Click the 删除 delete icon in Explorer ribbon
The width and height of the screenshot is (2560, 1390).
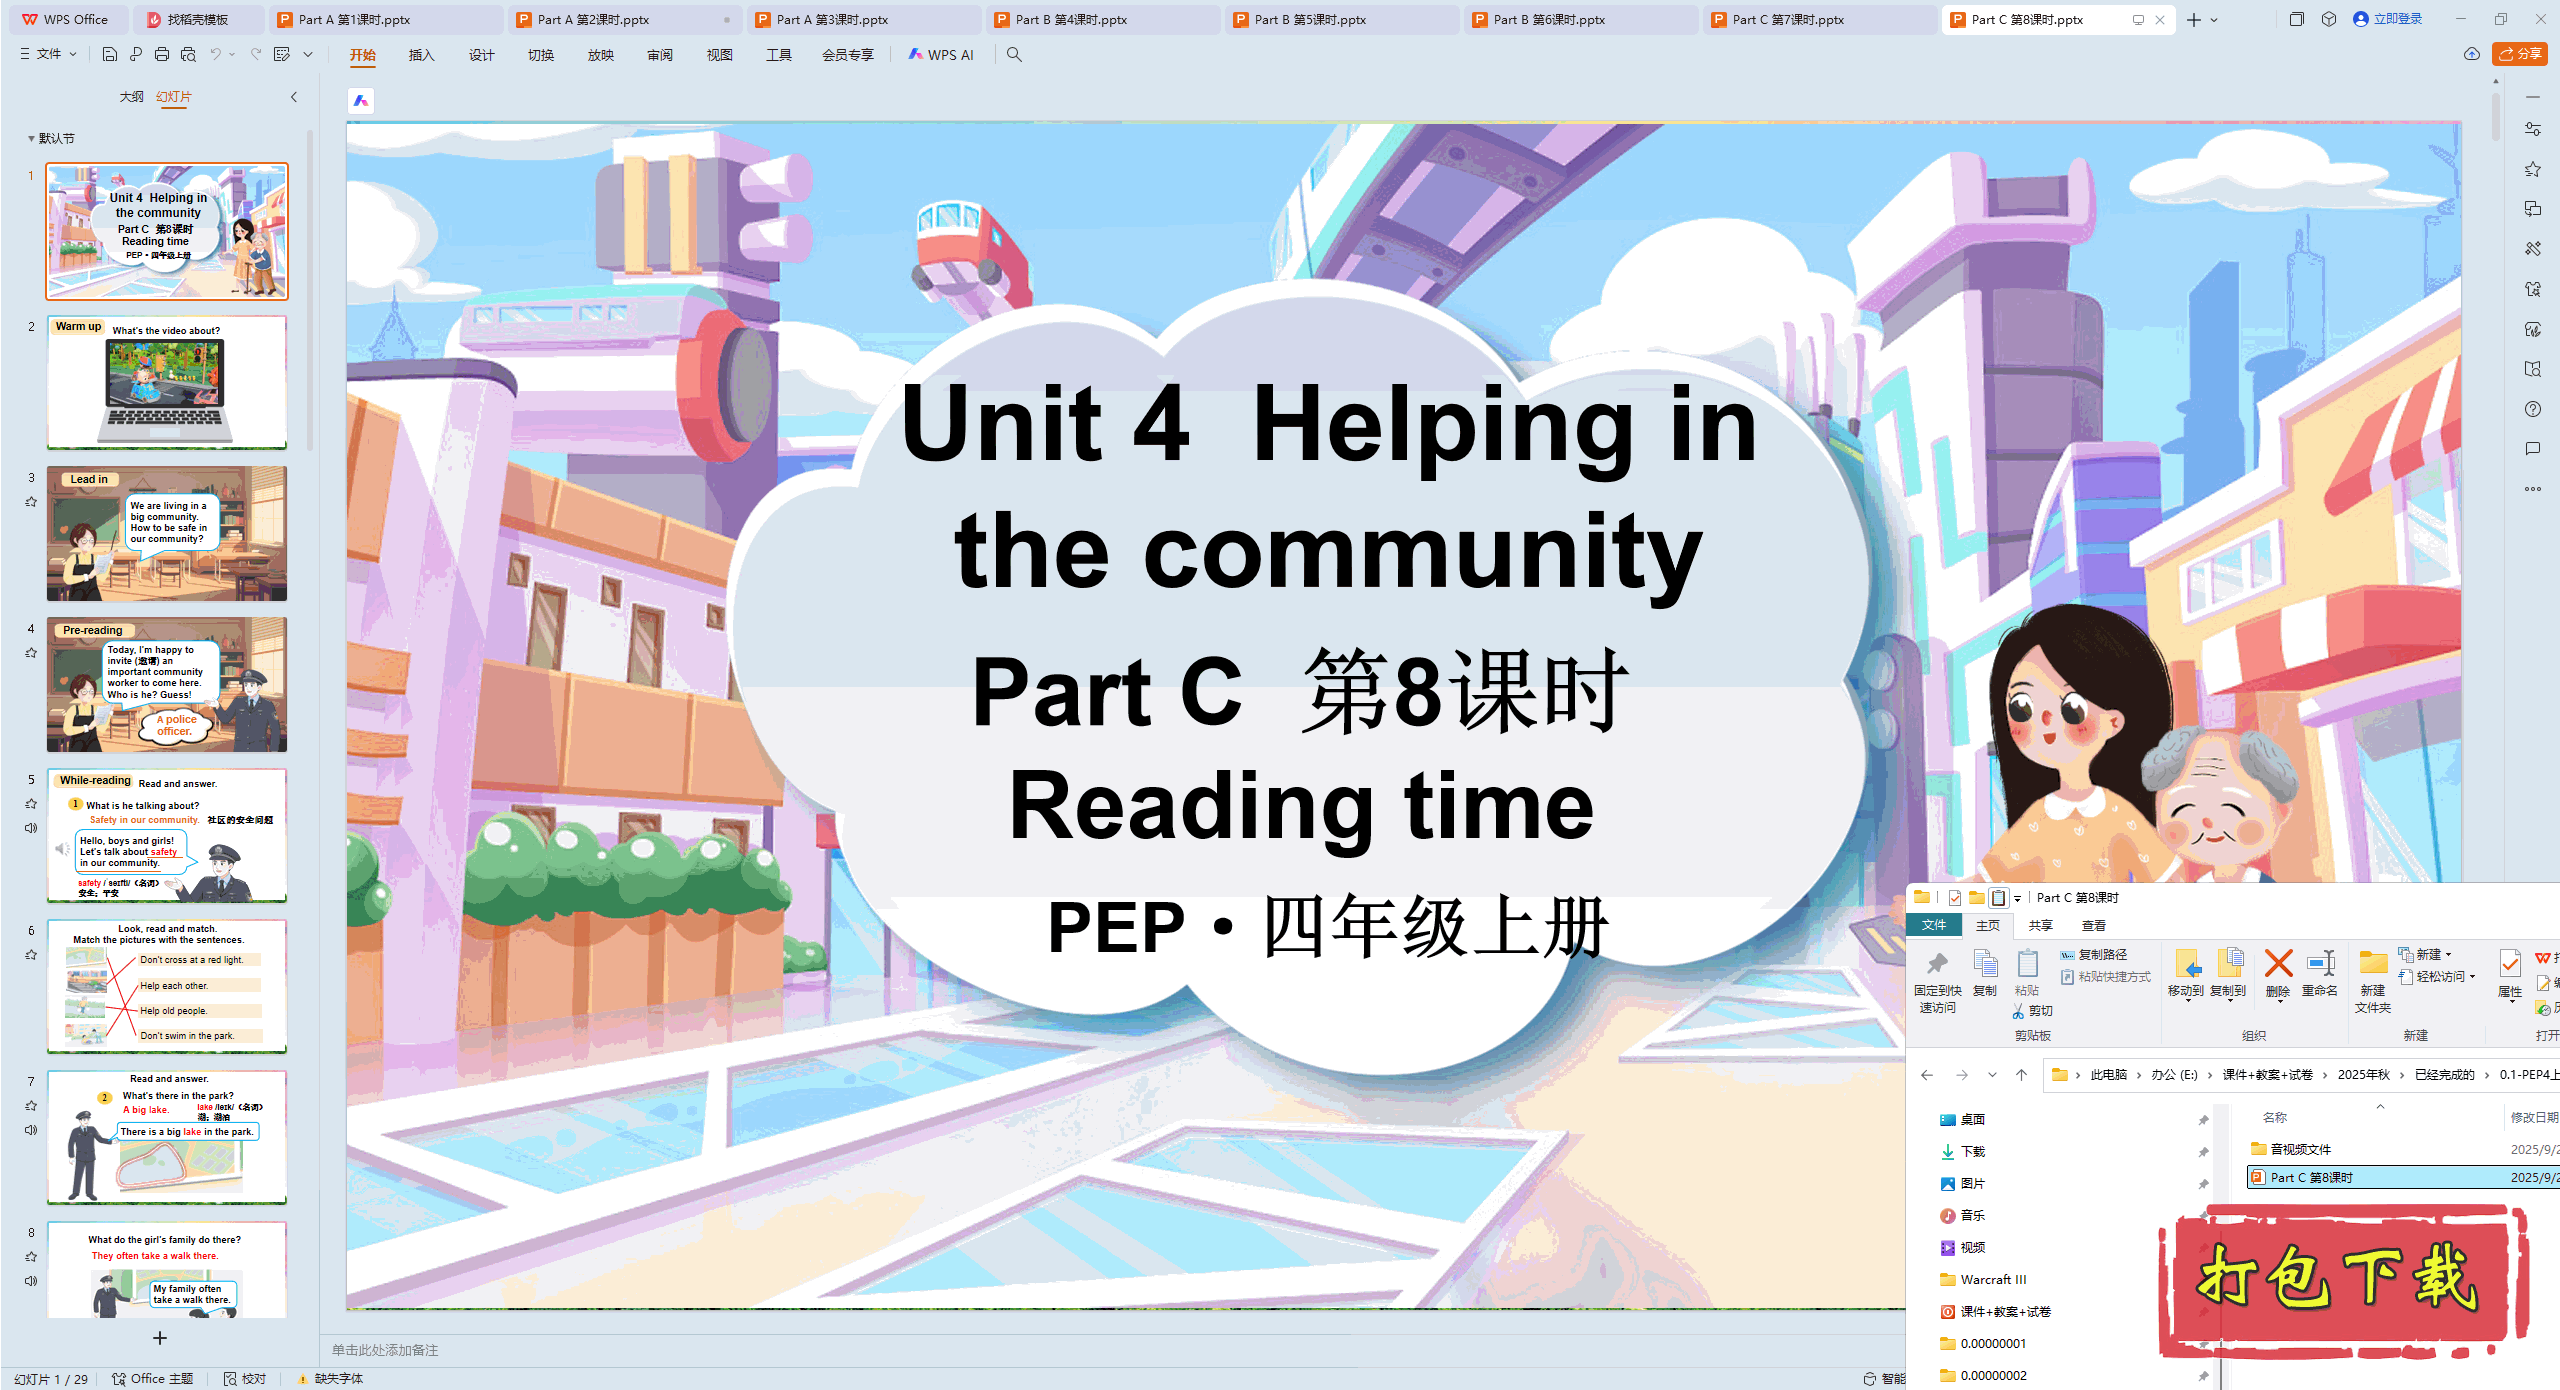click(x=2279, y=975)
